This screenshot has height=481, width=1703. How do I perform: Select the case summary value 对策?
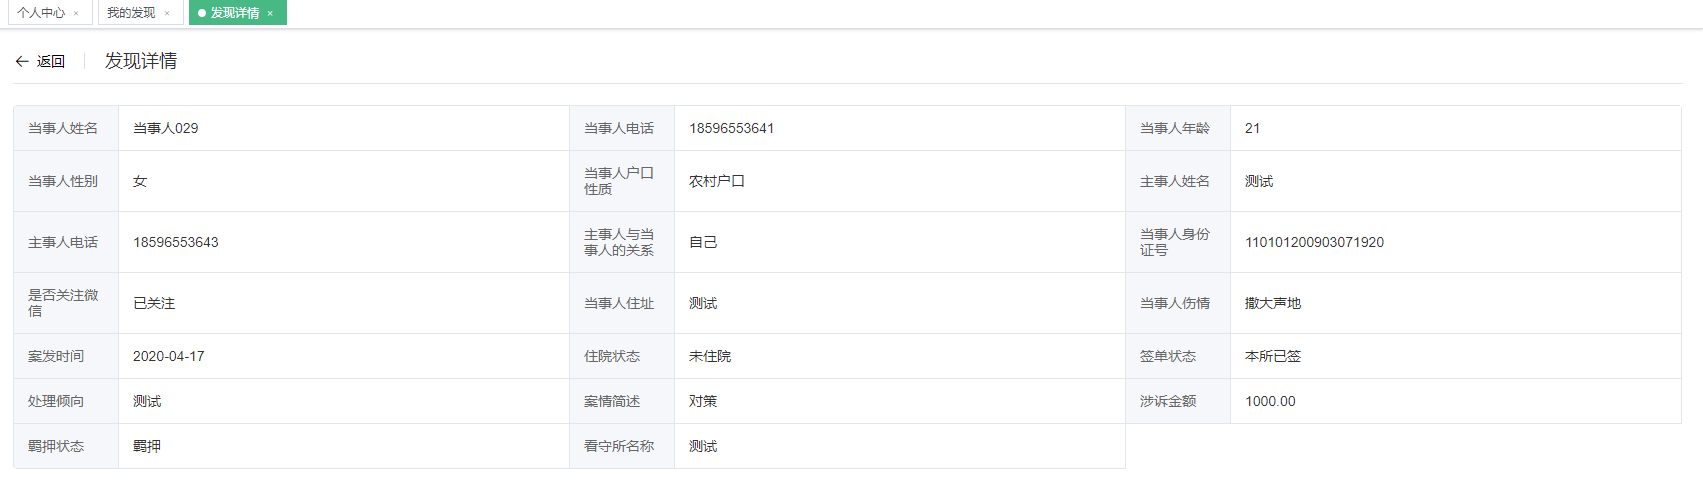703,401
